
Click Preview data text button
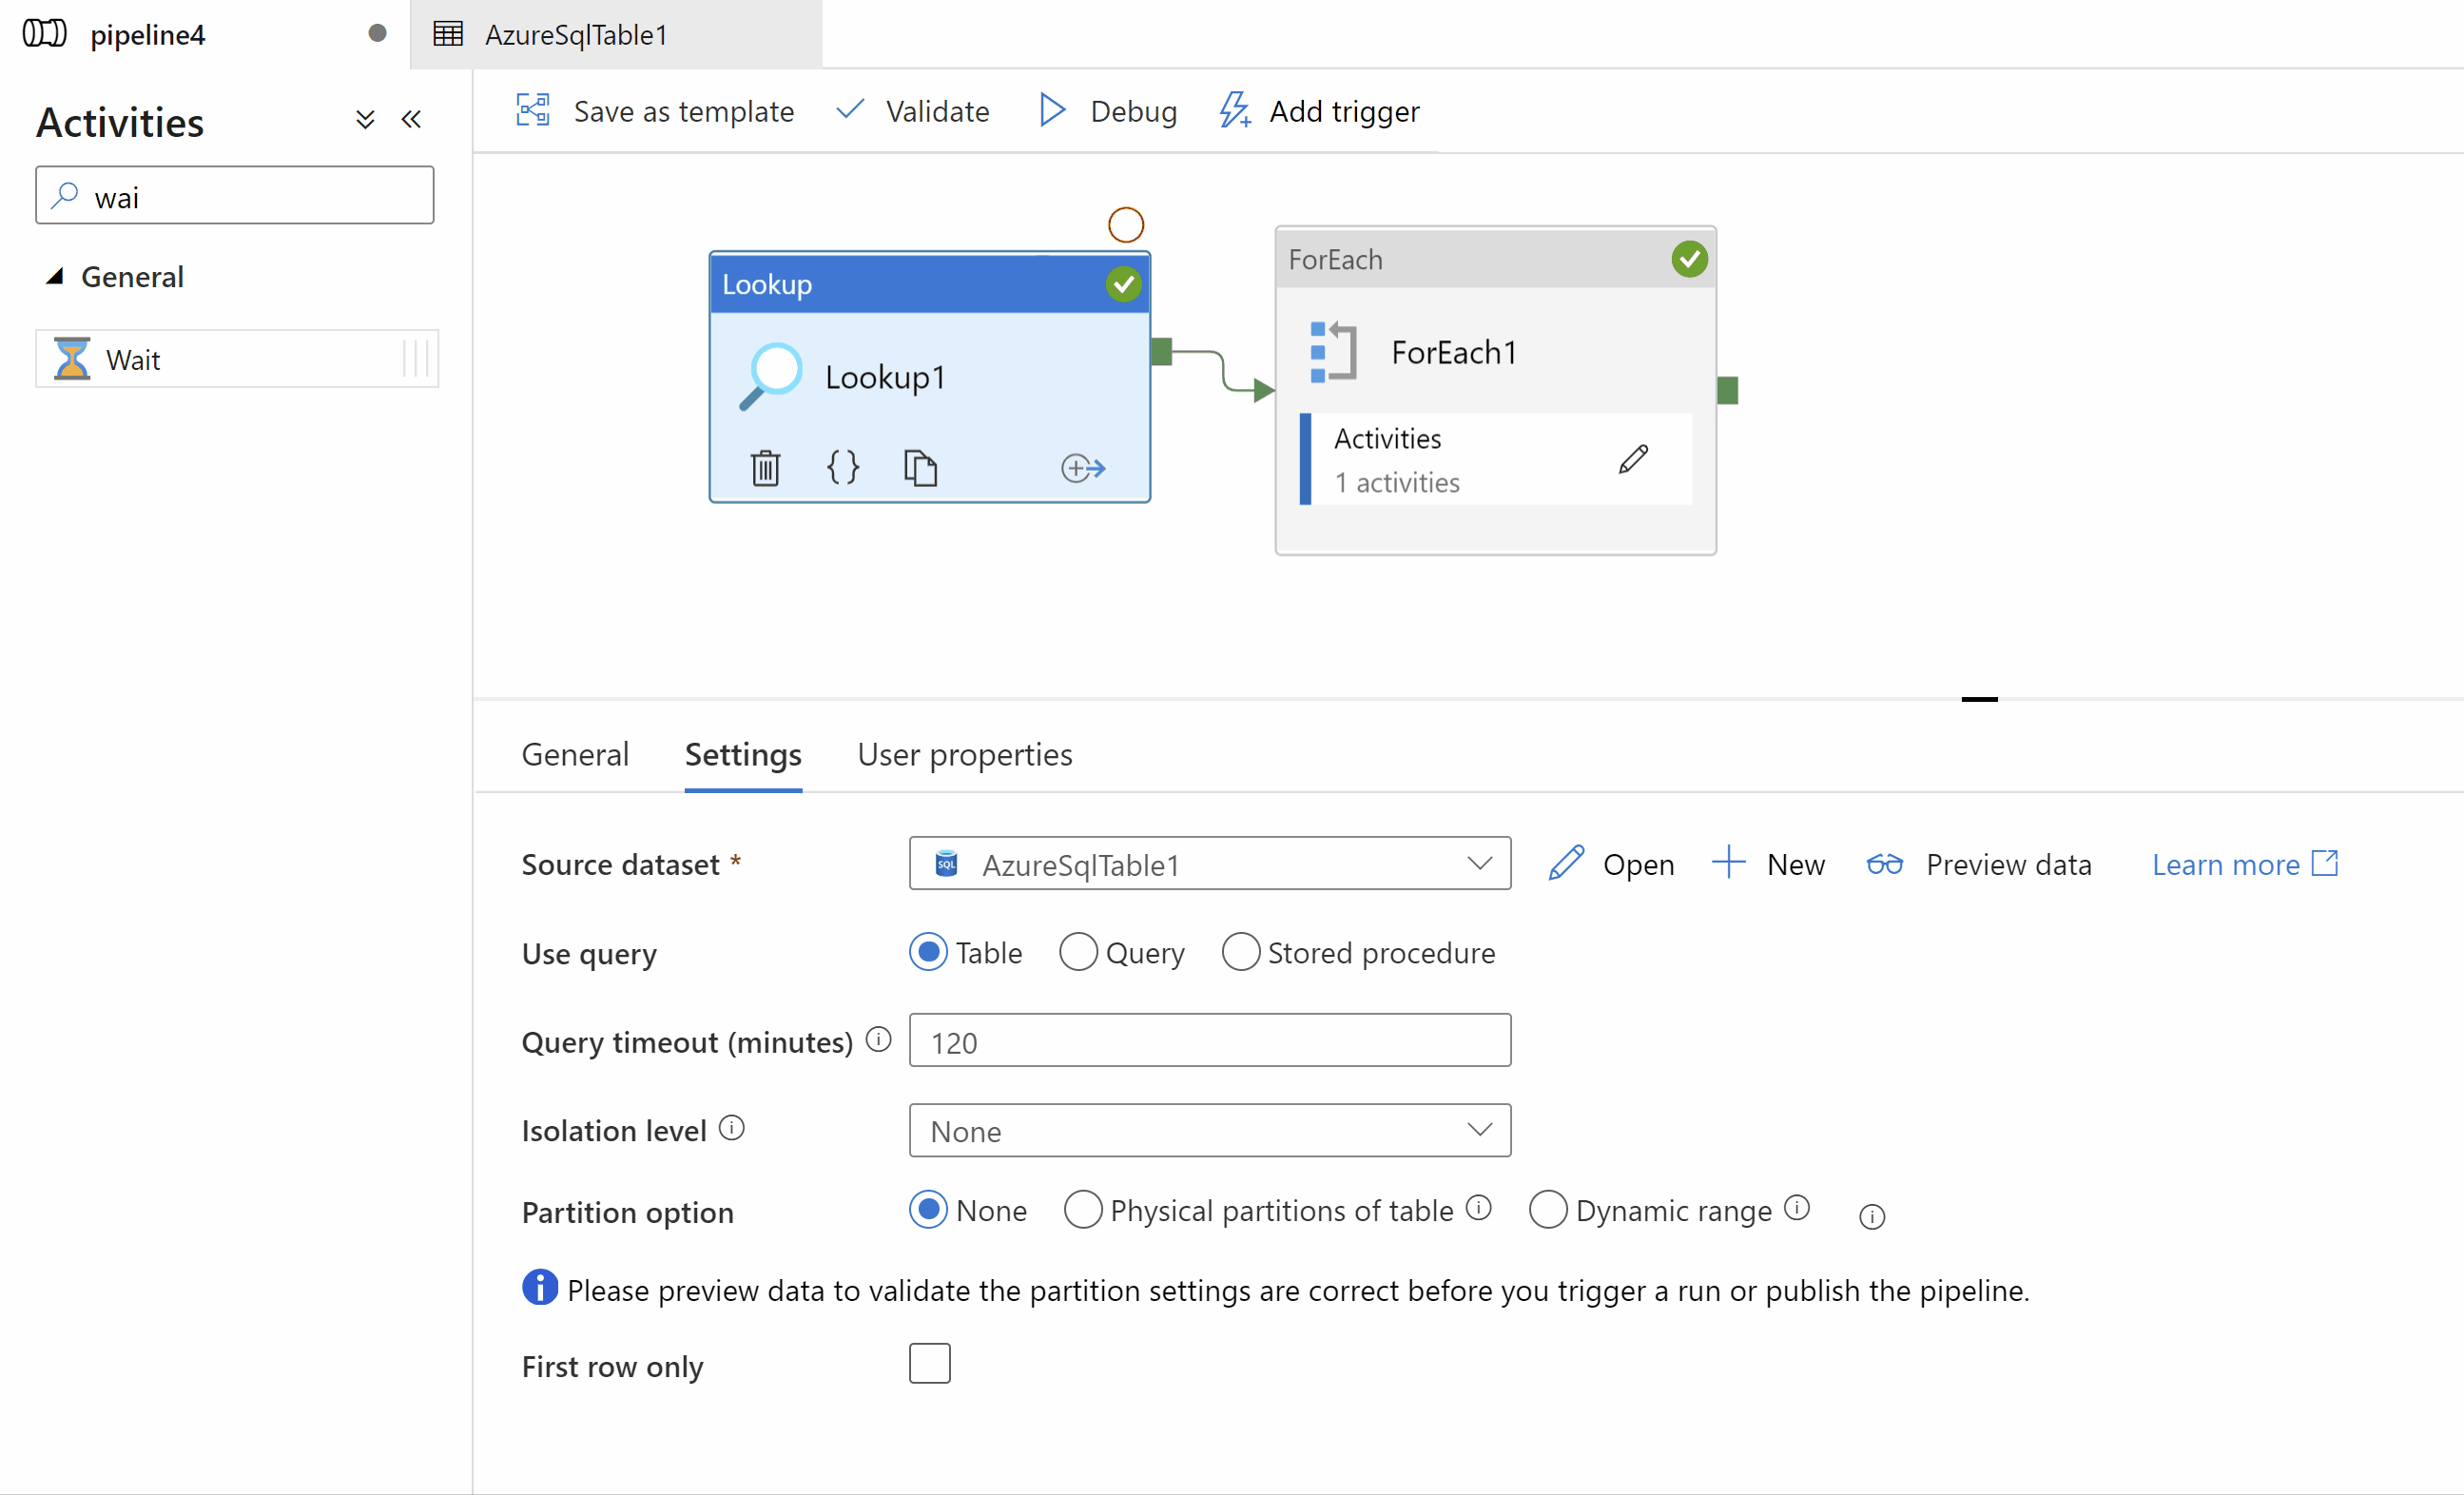pos(2009,864)
